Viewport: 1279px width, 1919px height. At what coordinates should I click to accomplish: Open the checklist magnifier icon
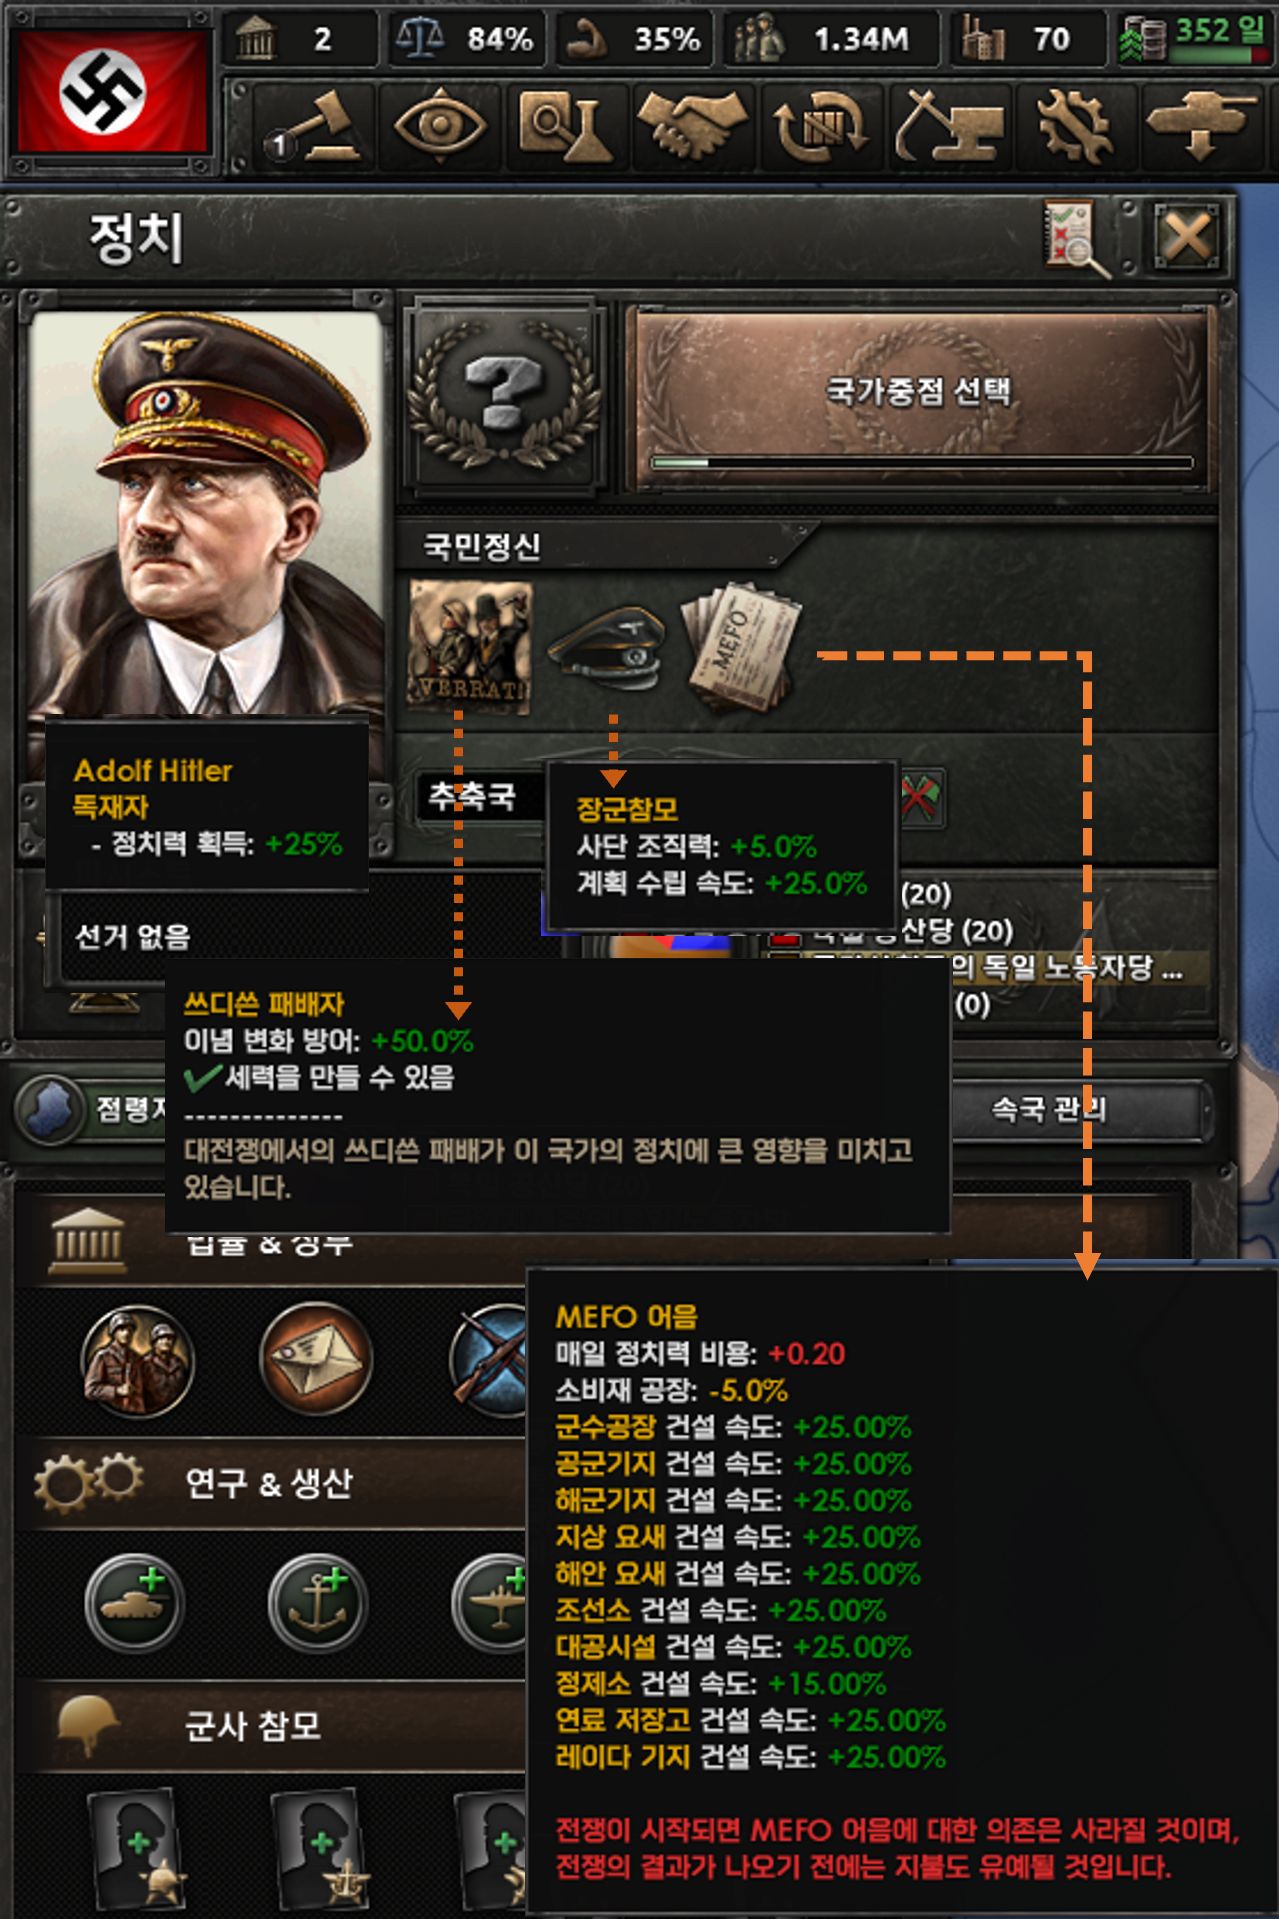(x=1076, y=238)
